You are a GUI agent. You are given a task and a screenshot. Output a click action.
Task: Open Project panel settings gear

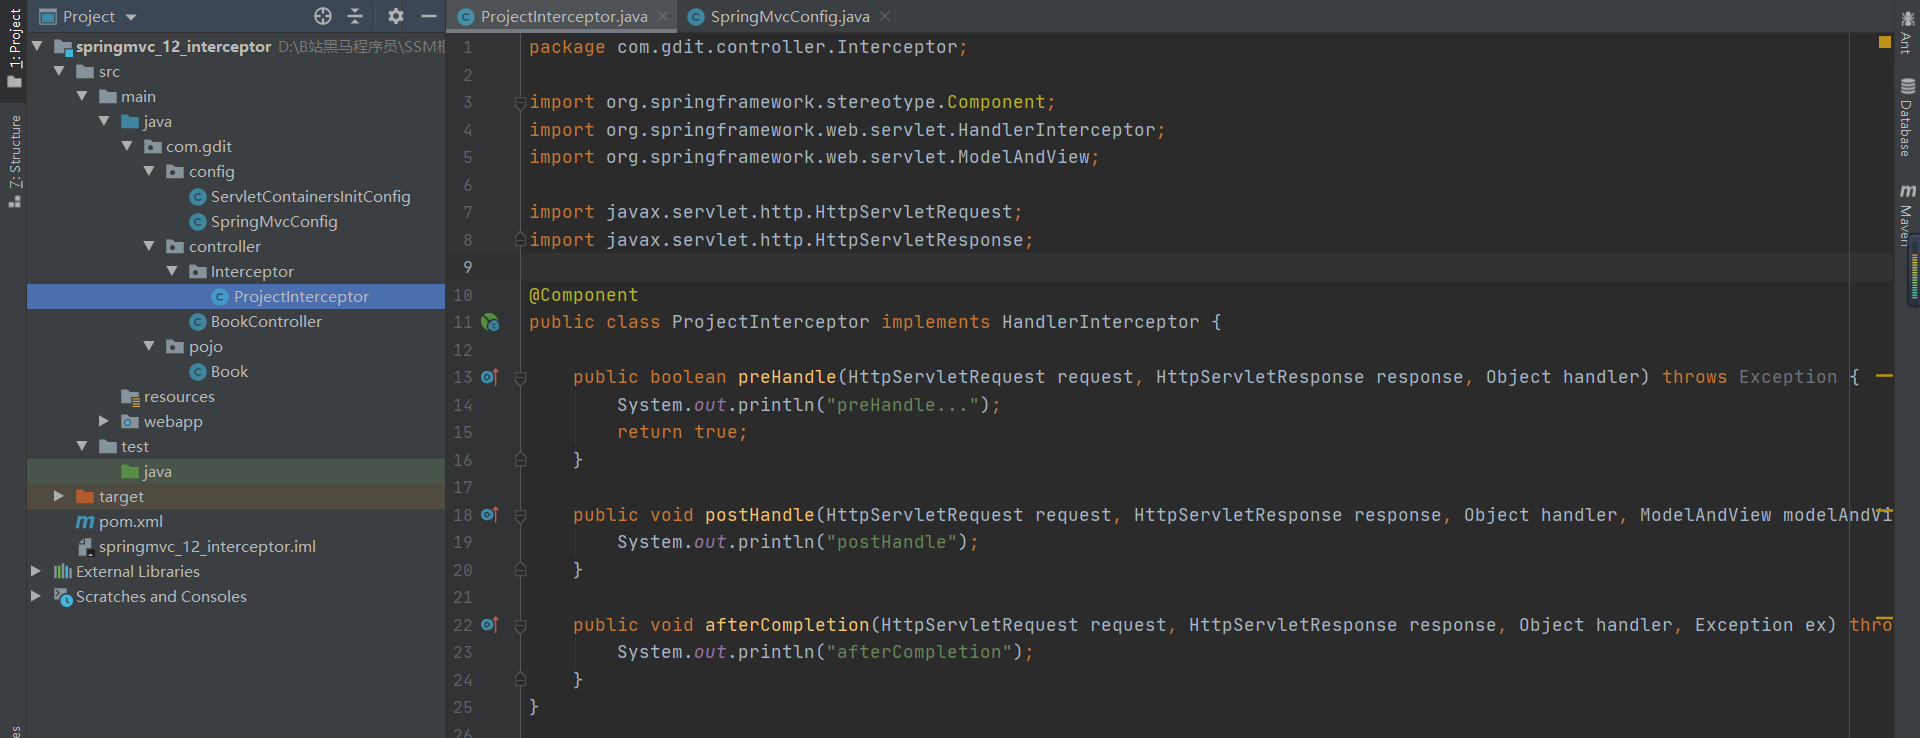396,16
